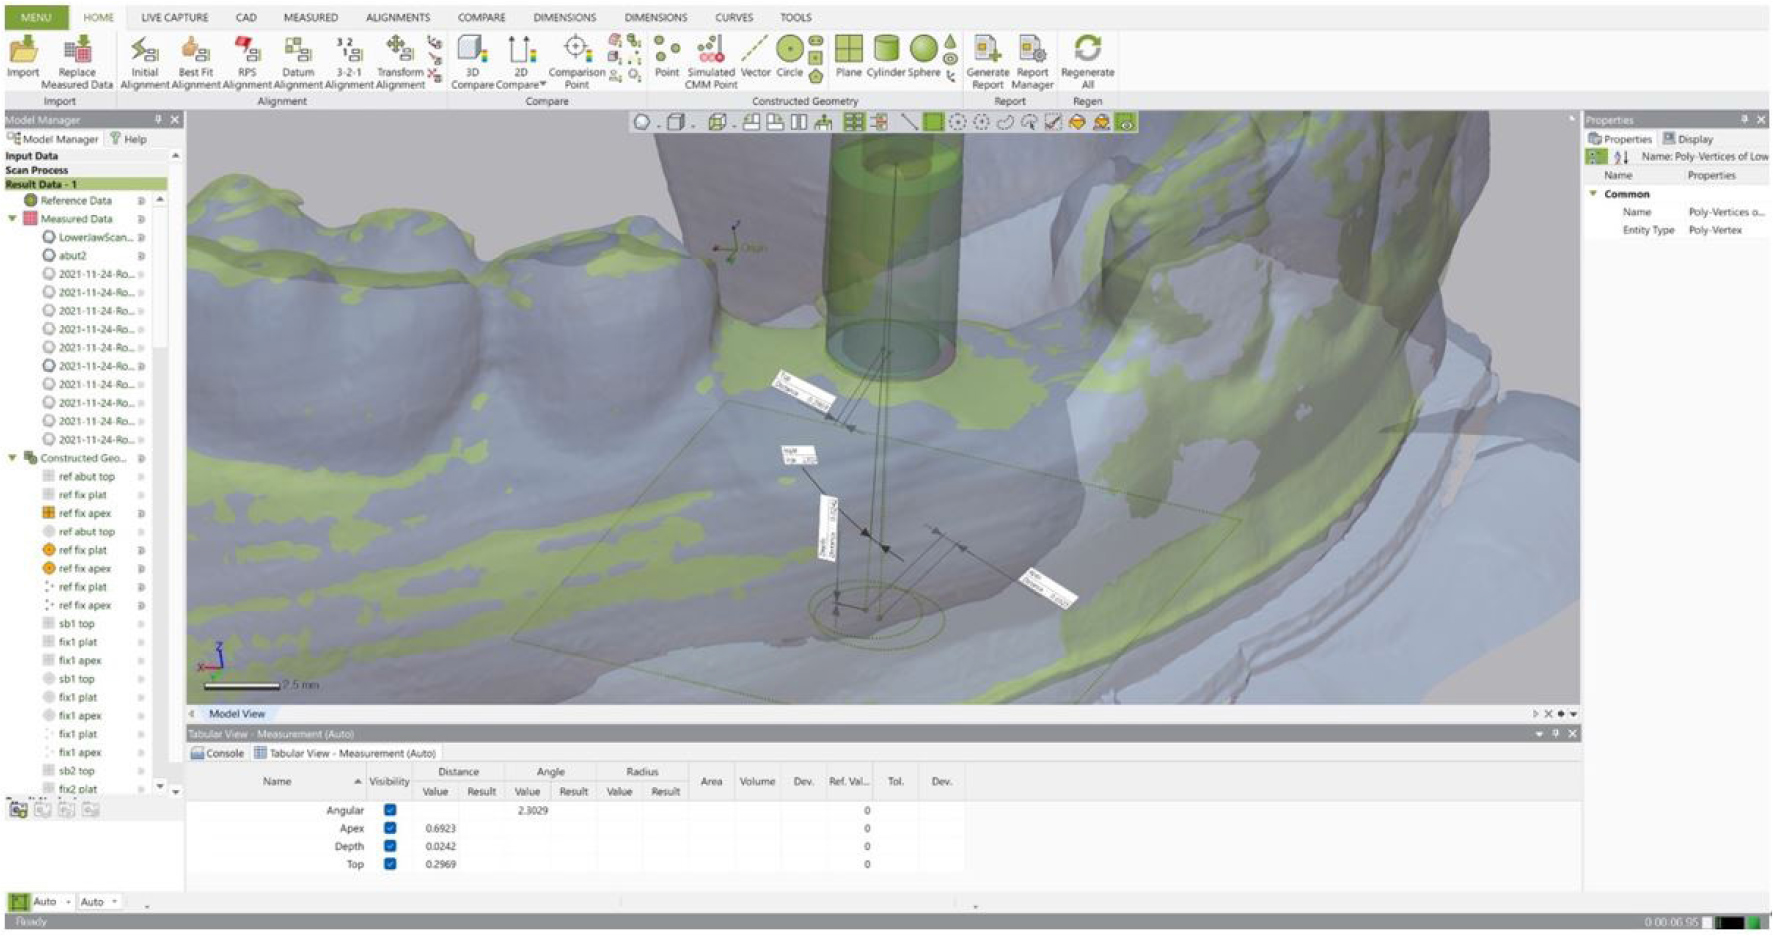
Task: Toggle visibility checkbox for Angular measurement
Action: [390, 810]
